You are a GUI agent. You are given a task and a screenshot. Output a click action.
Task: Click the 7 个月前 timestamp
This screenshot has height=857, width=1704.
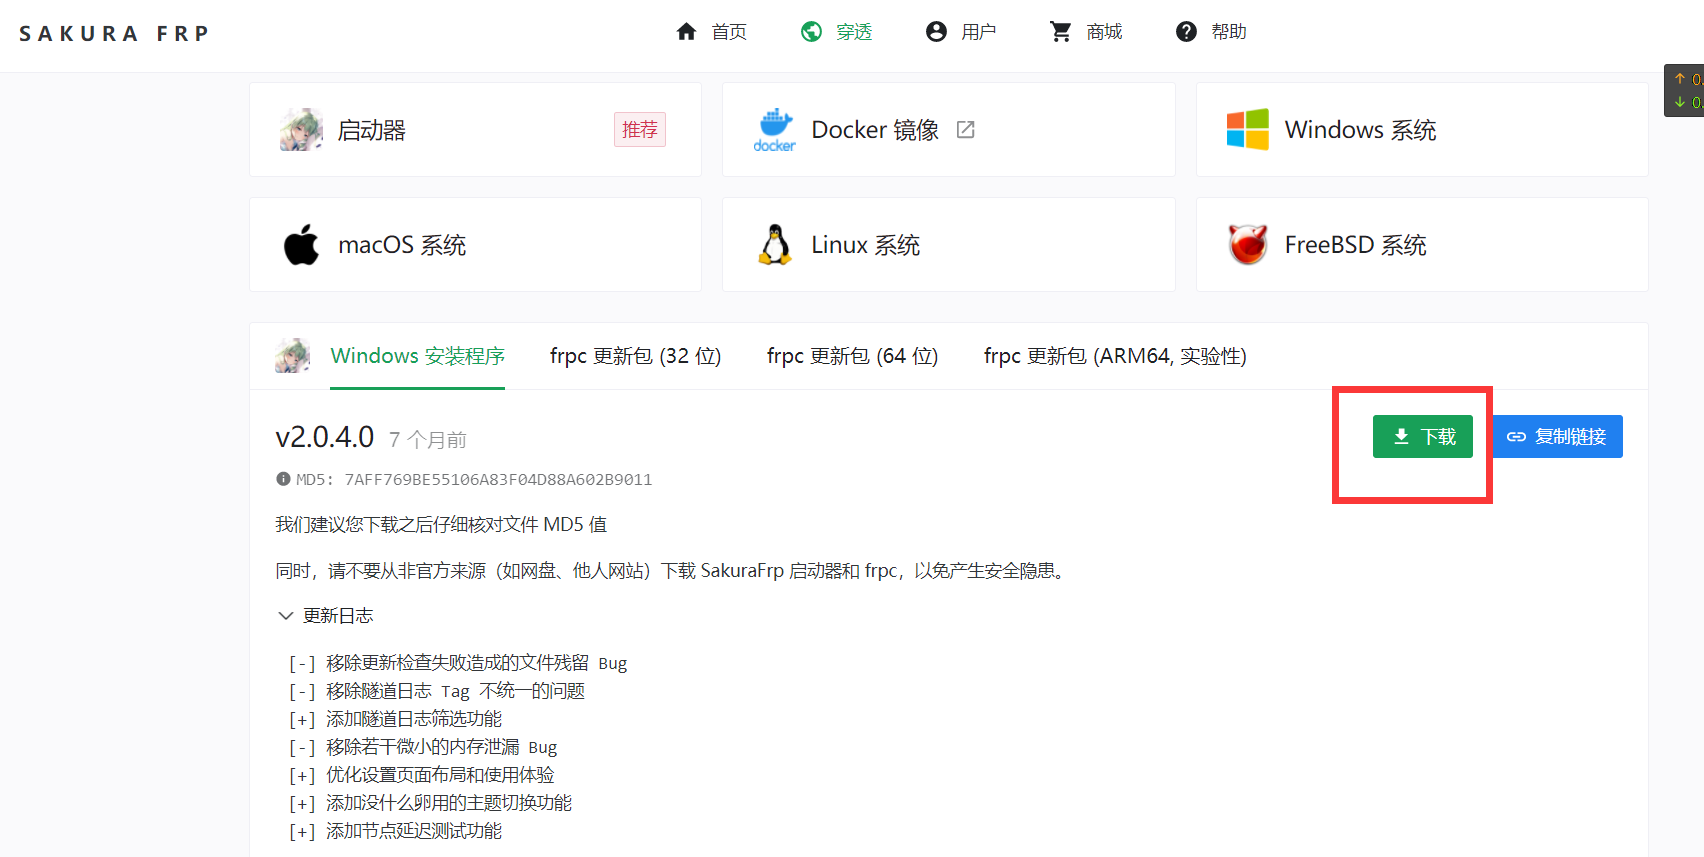point(428,440)
